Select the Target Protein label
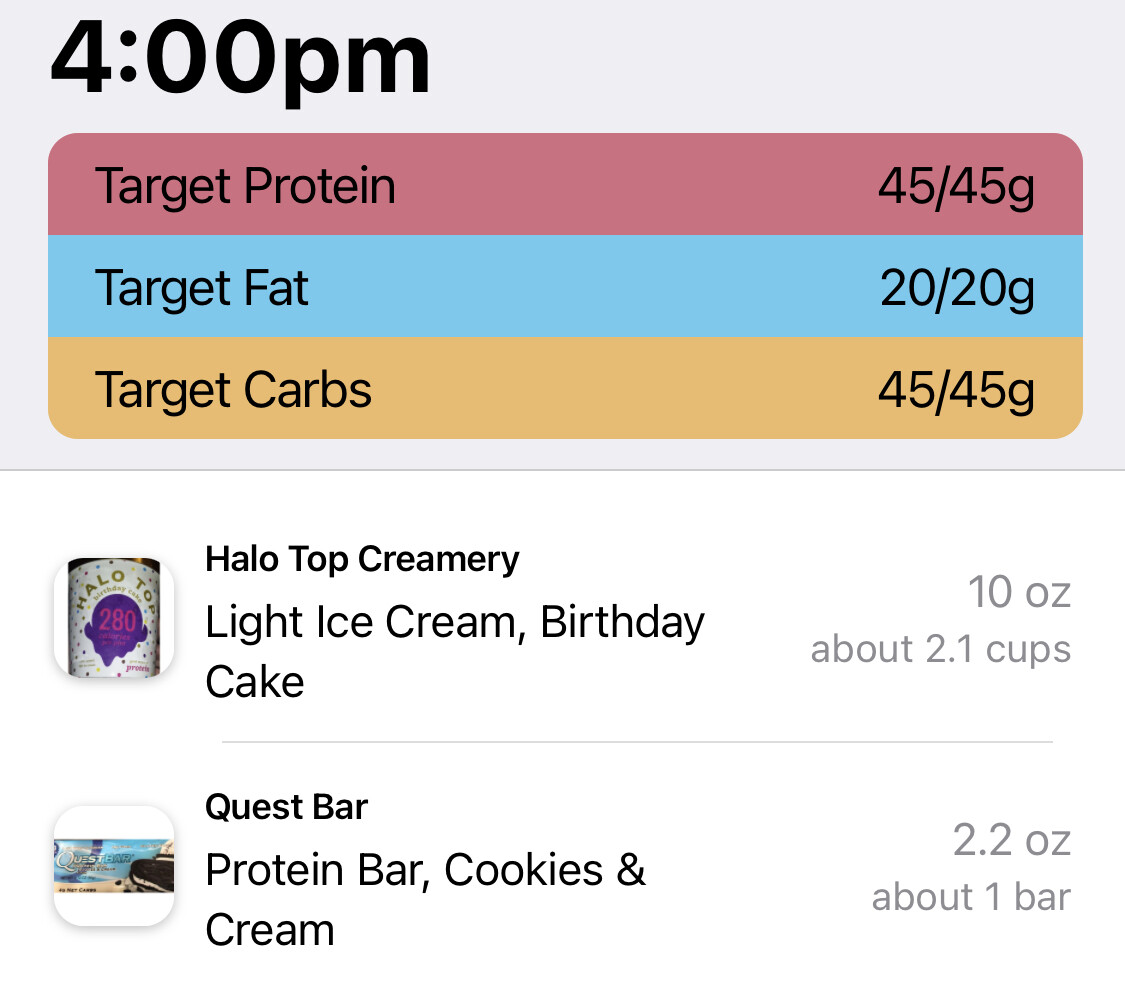Viewport: 1125px width, 990px height. click(245, 187)
